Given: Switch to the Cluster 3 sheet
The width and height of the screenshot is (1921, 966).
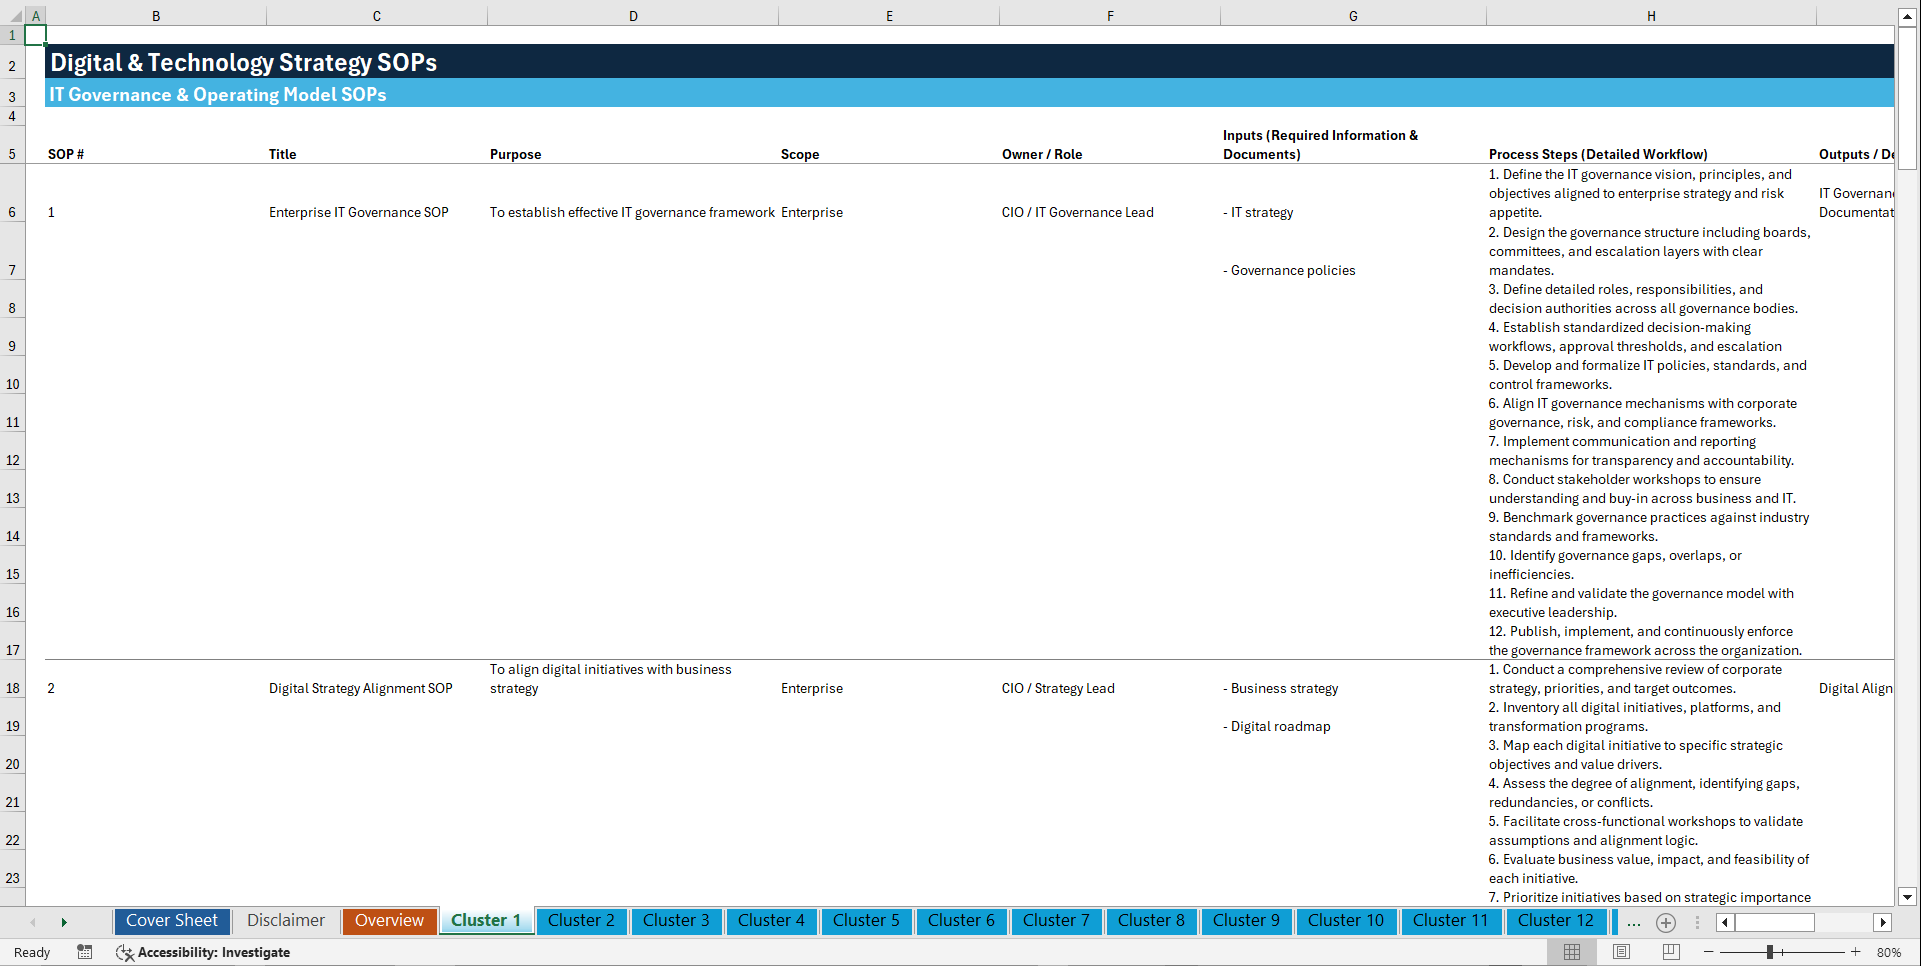Looking at the screenshot, I should [x=676, y=921].
